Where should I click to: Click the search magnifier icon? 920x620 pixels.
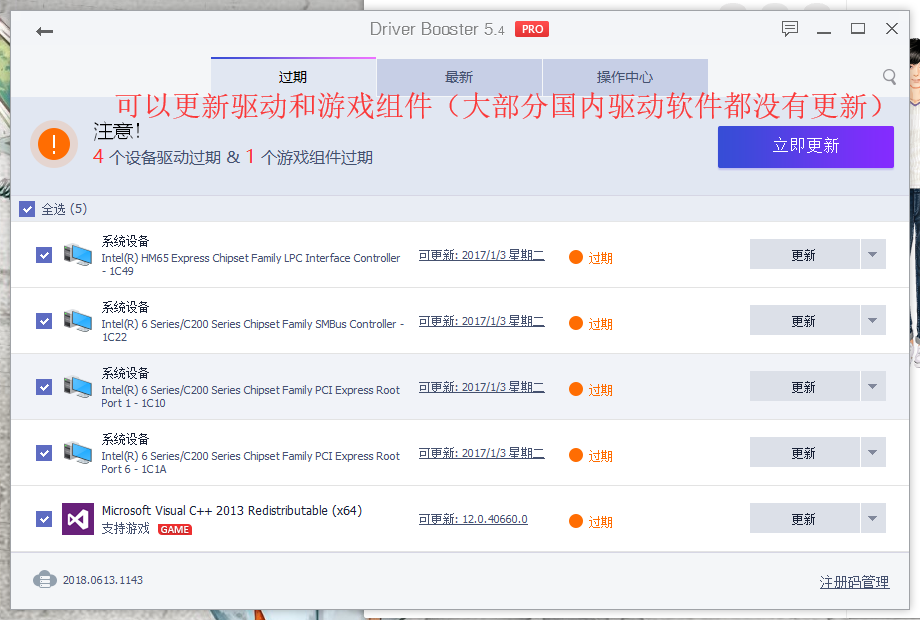(x=889, y=77)
